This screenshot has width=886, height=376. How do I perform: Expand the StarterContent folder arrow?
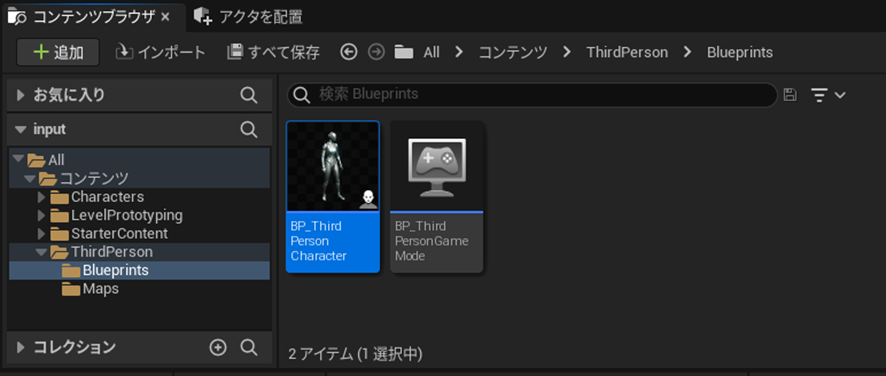41,234
